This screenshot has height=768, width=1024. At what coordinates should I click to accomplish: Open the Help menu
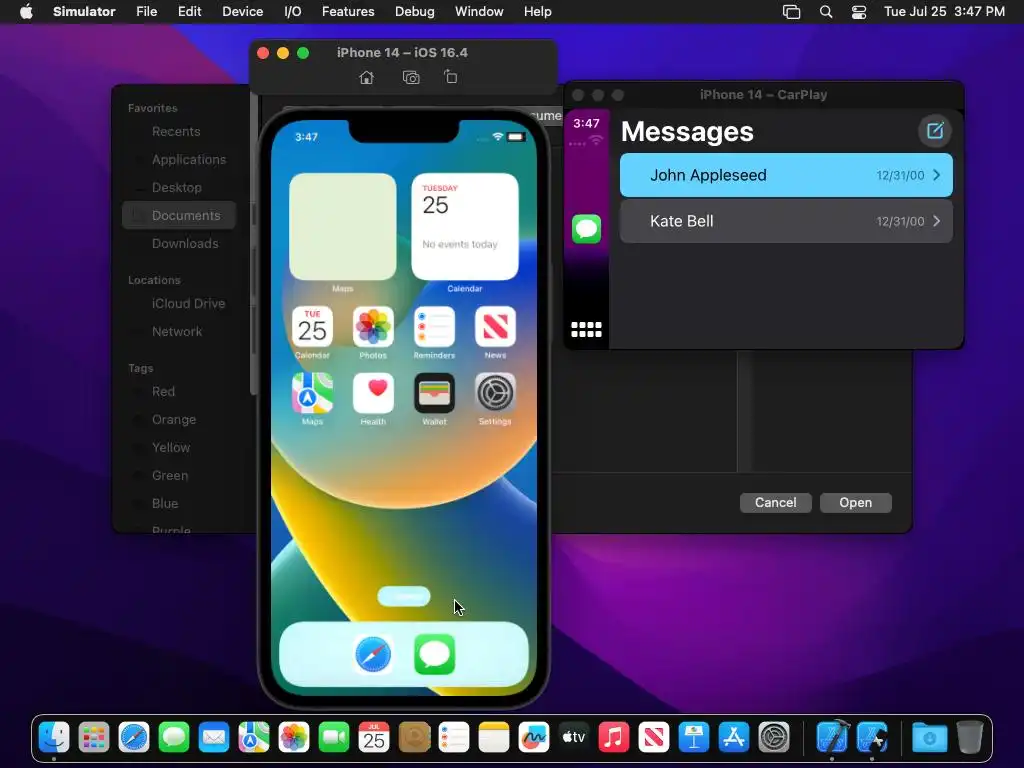pyautogui.click(x=537, y=12)
